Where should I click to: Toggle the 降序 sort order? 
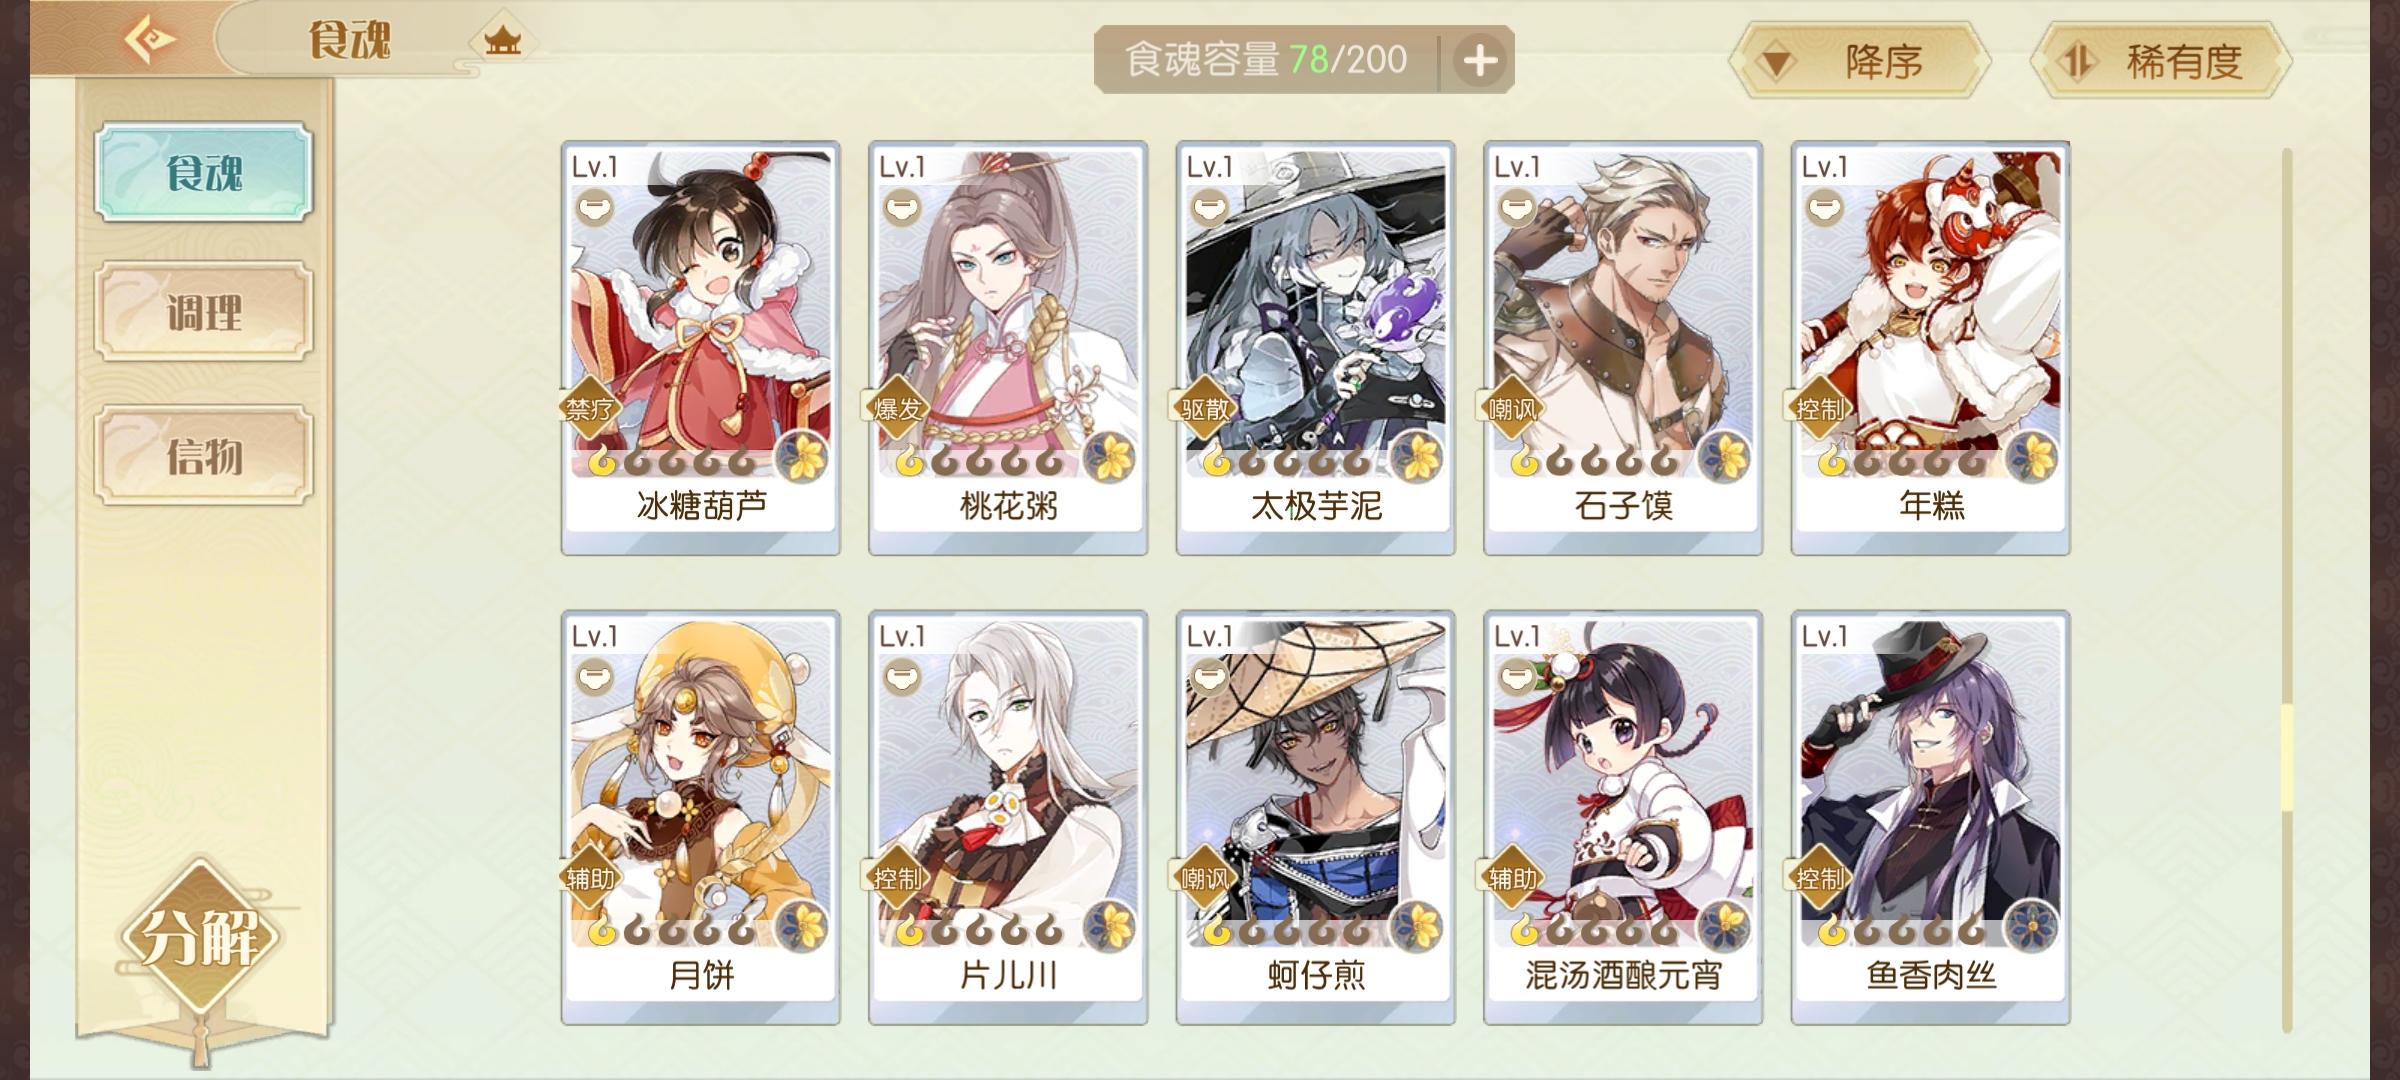click(1859, 61)
